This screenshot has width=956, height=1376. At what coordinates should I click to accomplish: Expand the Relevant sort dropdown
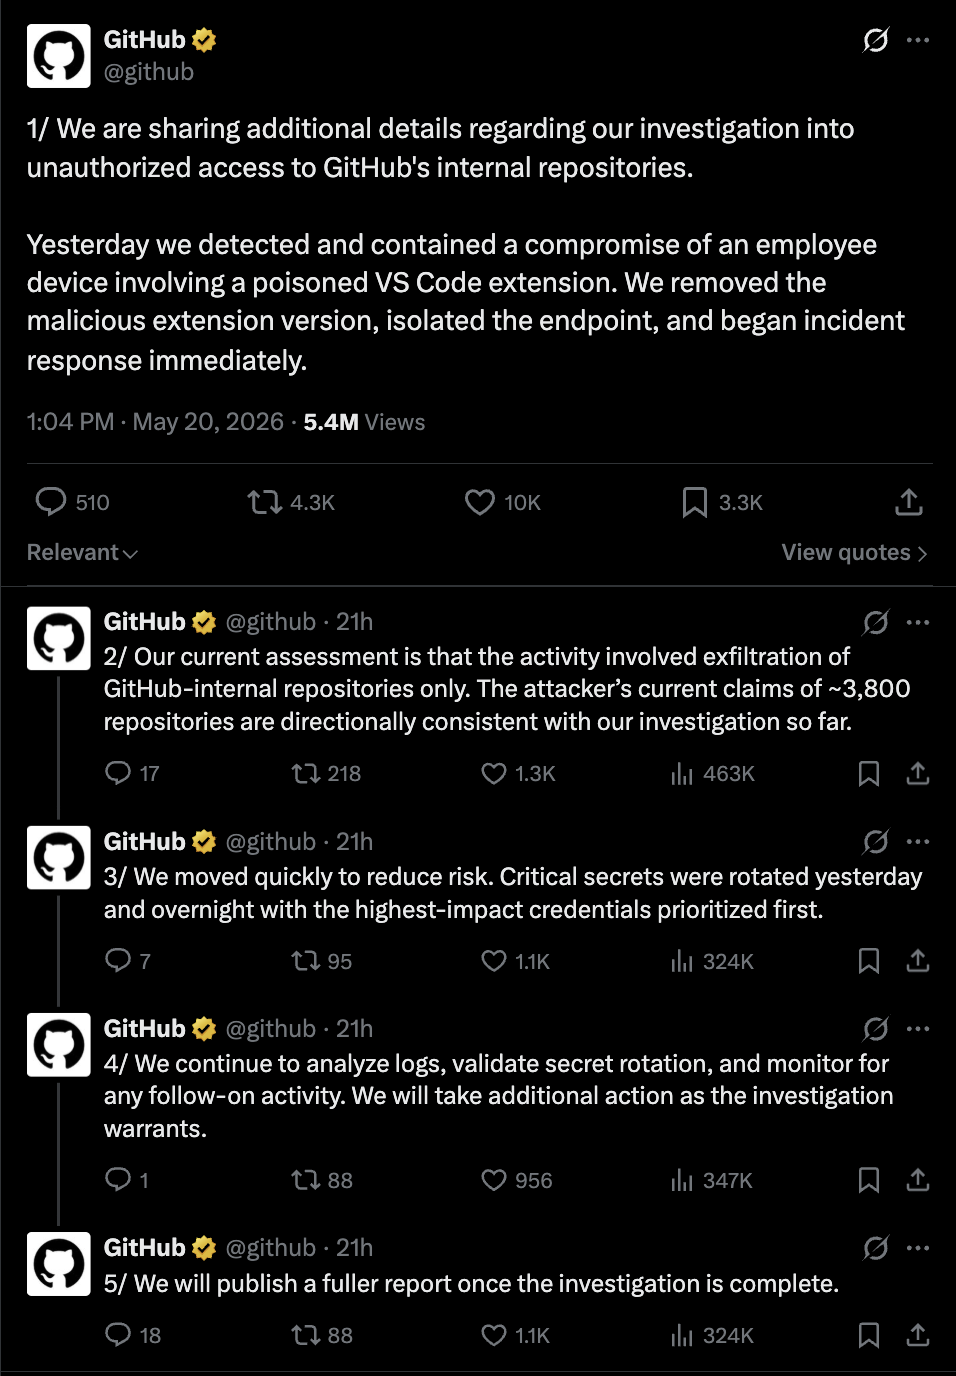click(x=82, y=552)
